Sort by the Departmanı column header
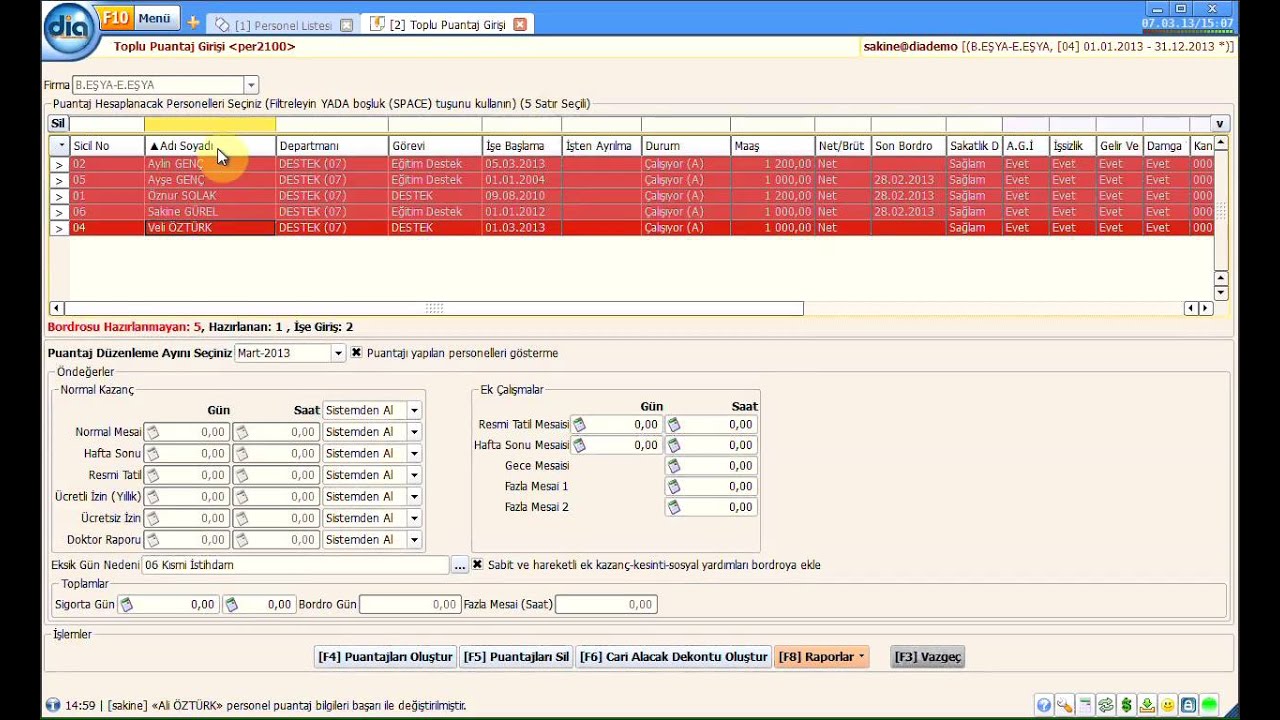The image size is (1280, 720). [332, 146]
